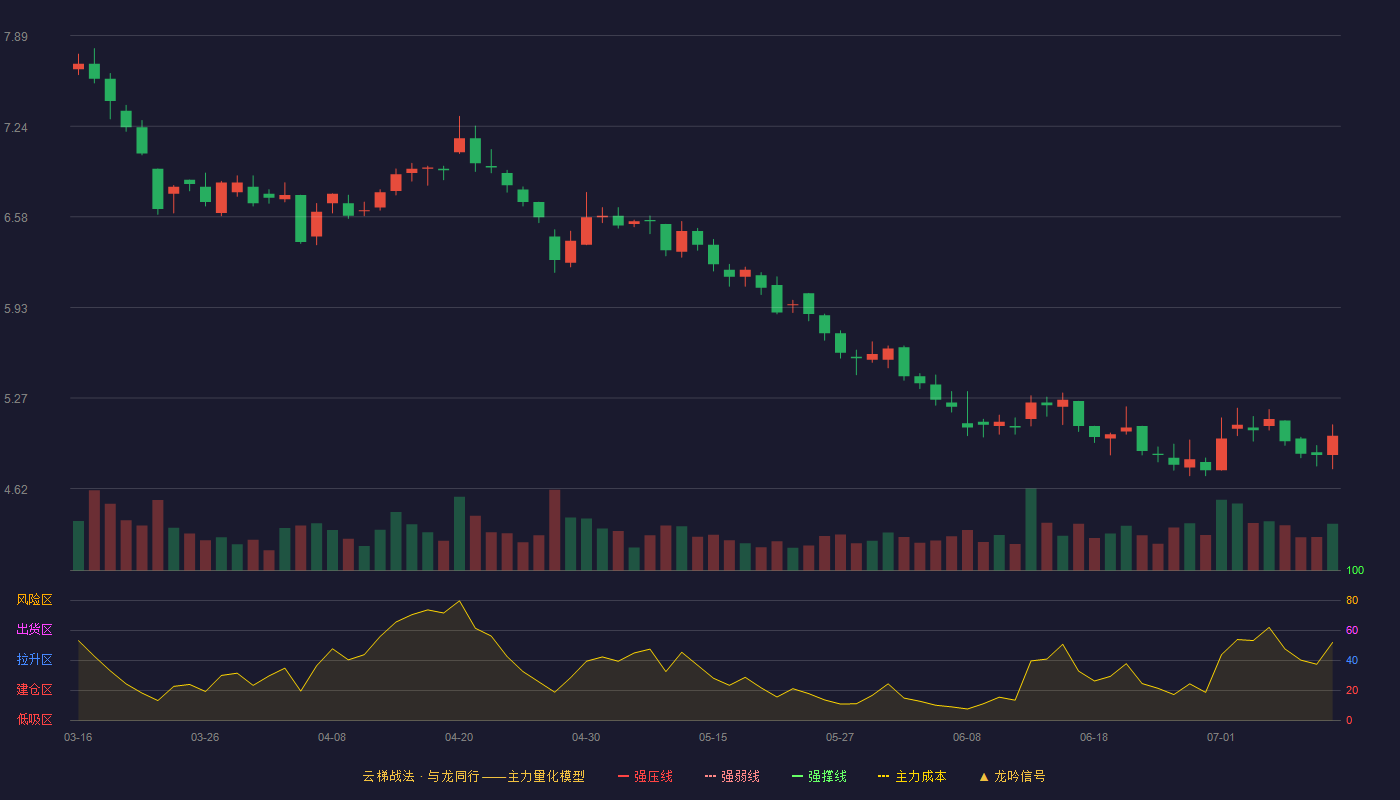Screen dimensions: 1400x800
Task: Click the 03-26 date label
Action: tap(205, 737)
